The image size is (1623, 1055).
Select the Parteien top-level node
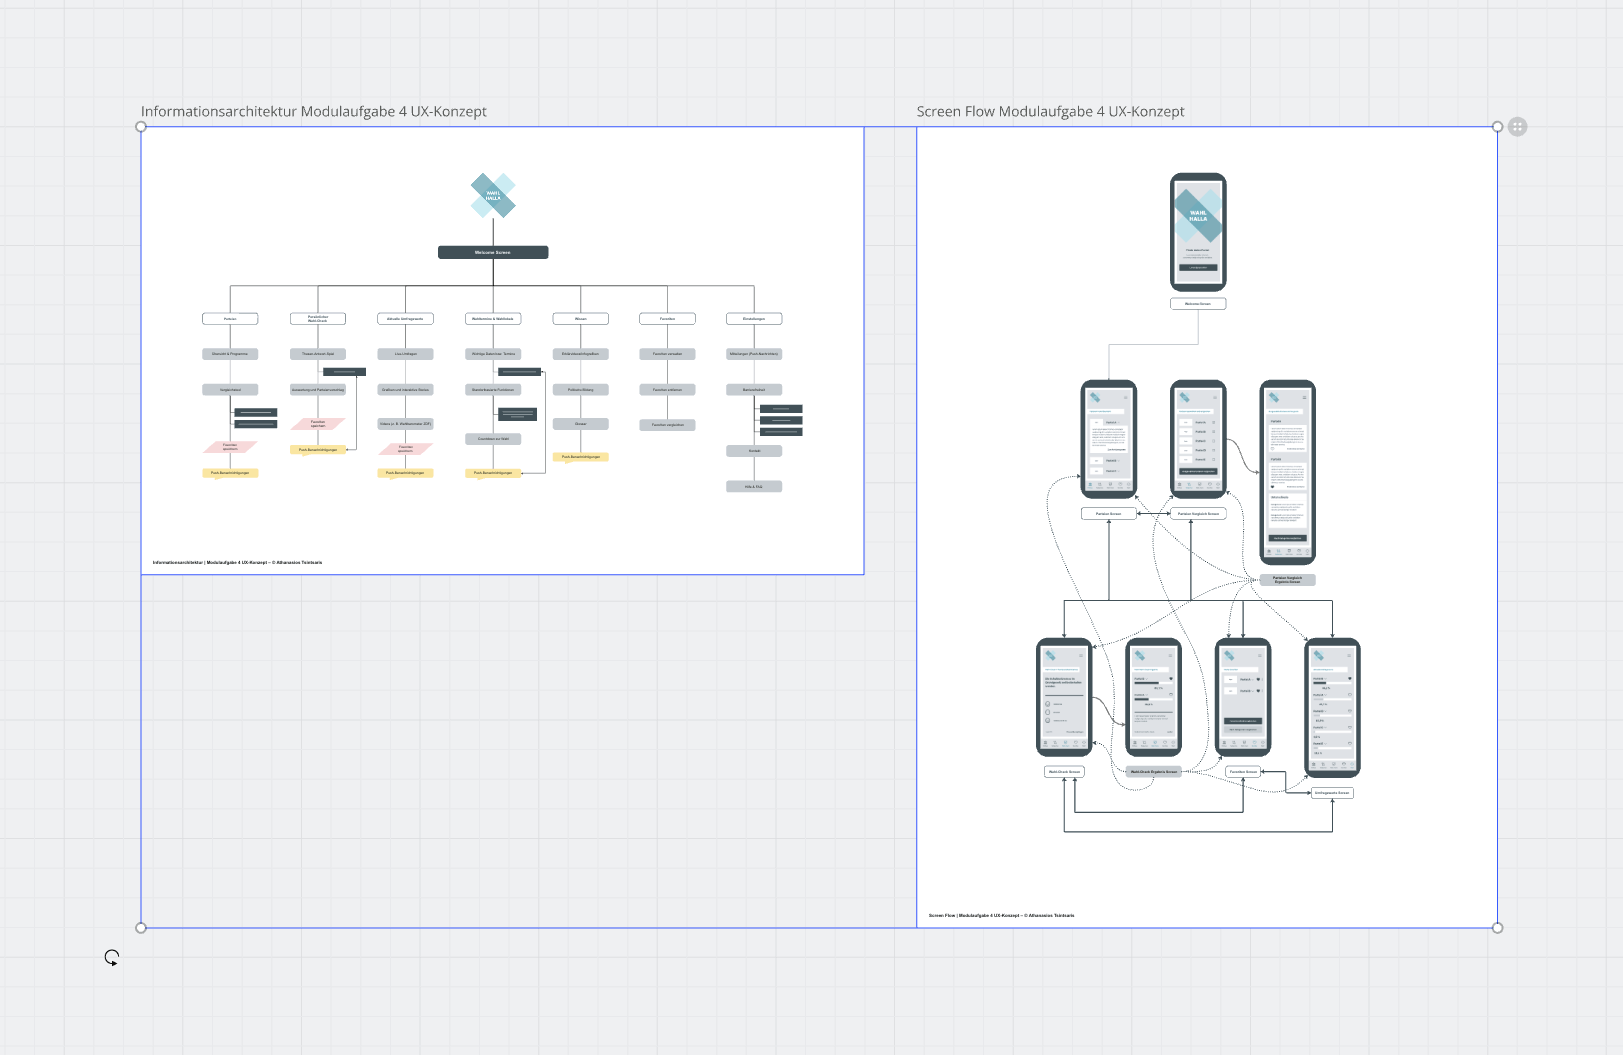coord(230,319)
